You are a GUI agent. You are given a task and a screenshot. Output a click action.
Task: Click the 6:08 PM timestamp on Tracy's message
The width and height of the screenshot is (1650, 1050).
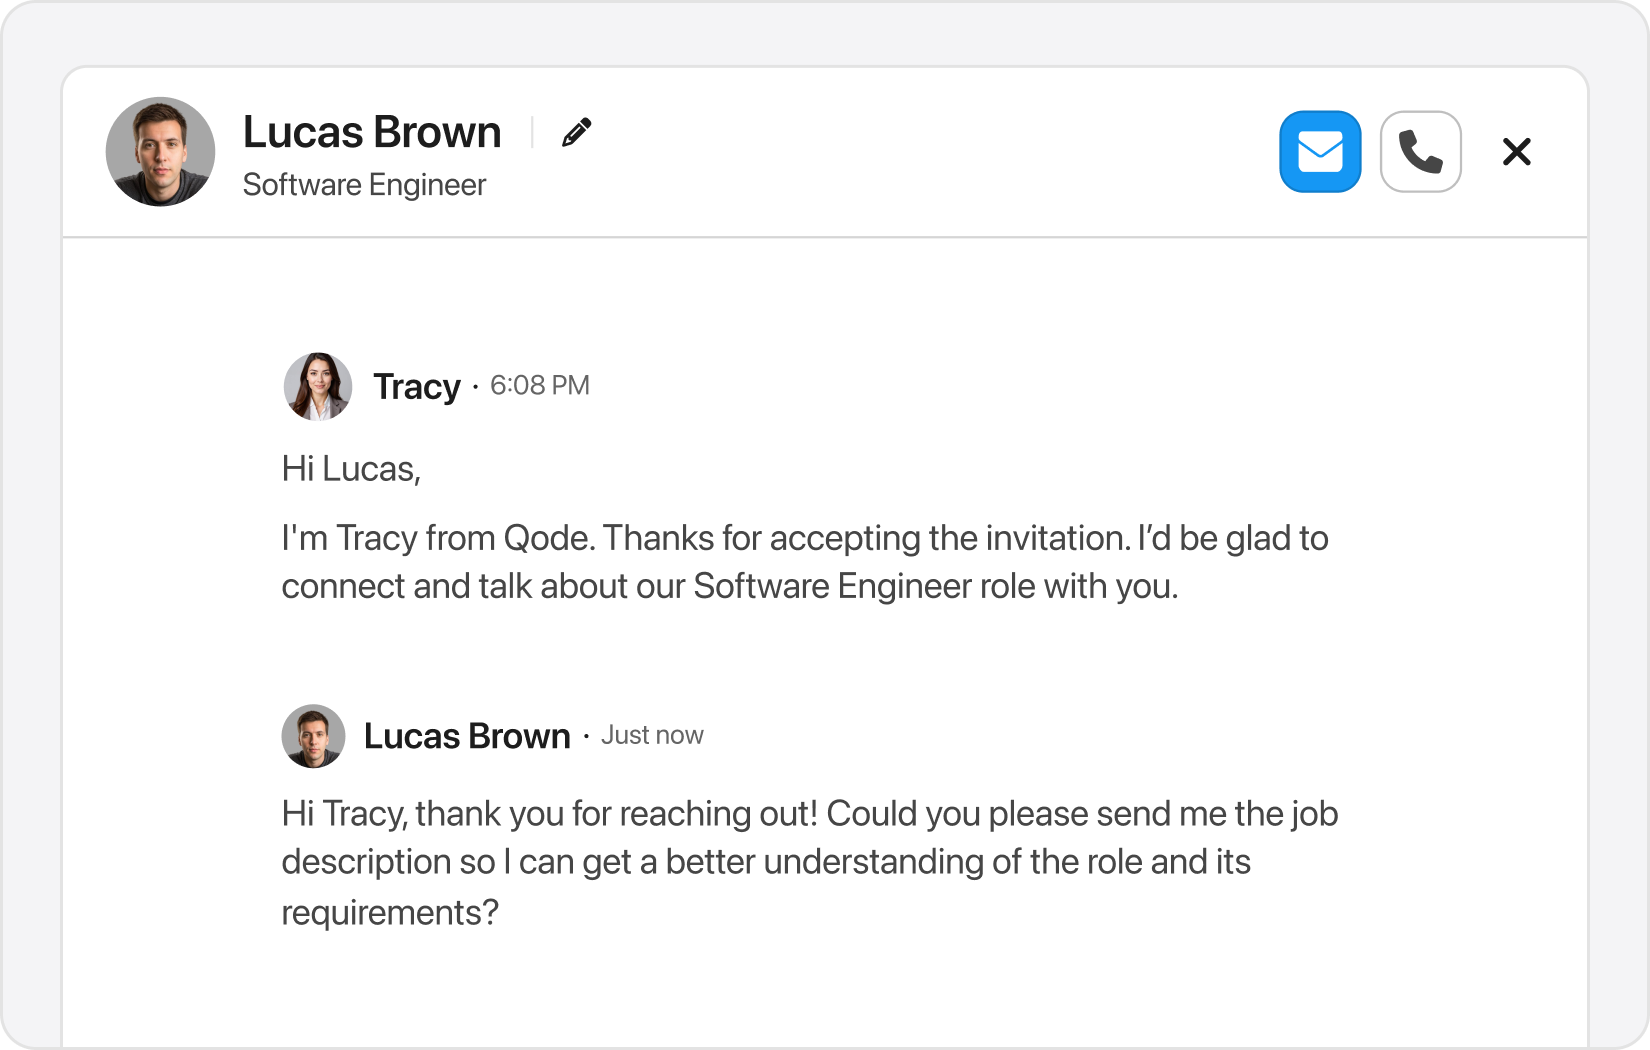[x=540, y=386]
